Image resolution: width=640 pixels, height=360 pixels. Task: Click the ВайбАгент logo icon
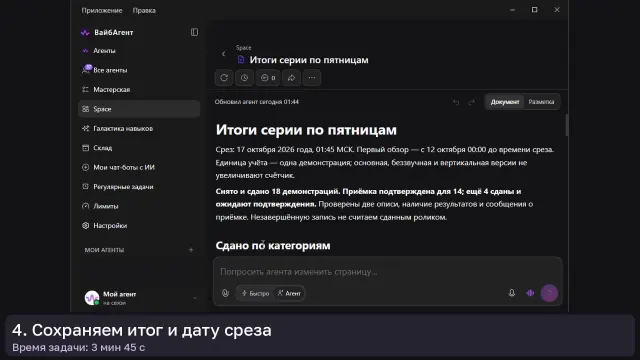(85, 33)
